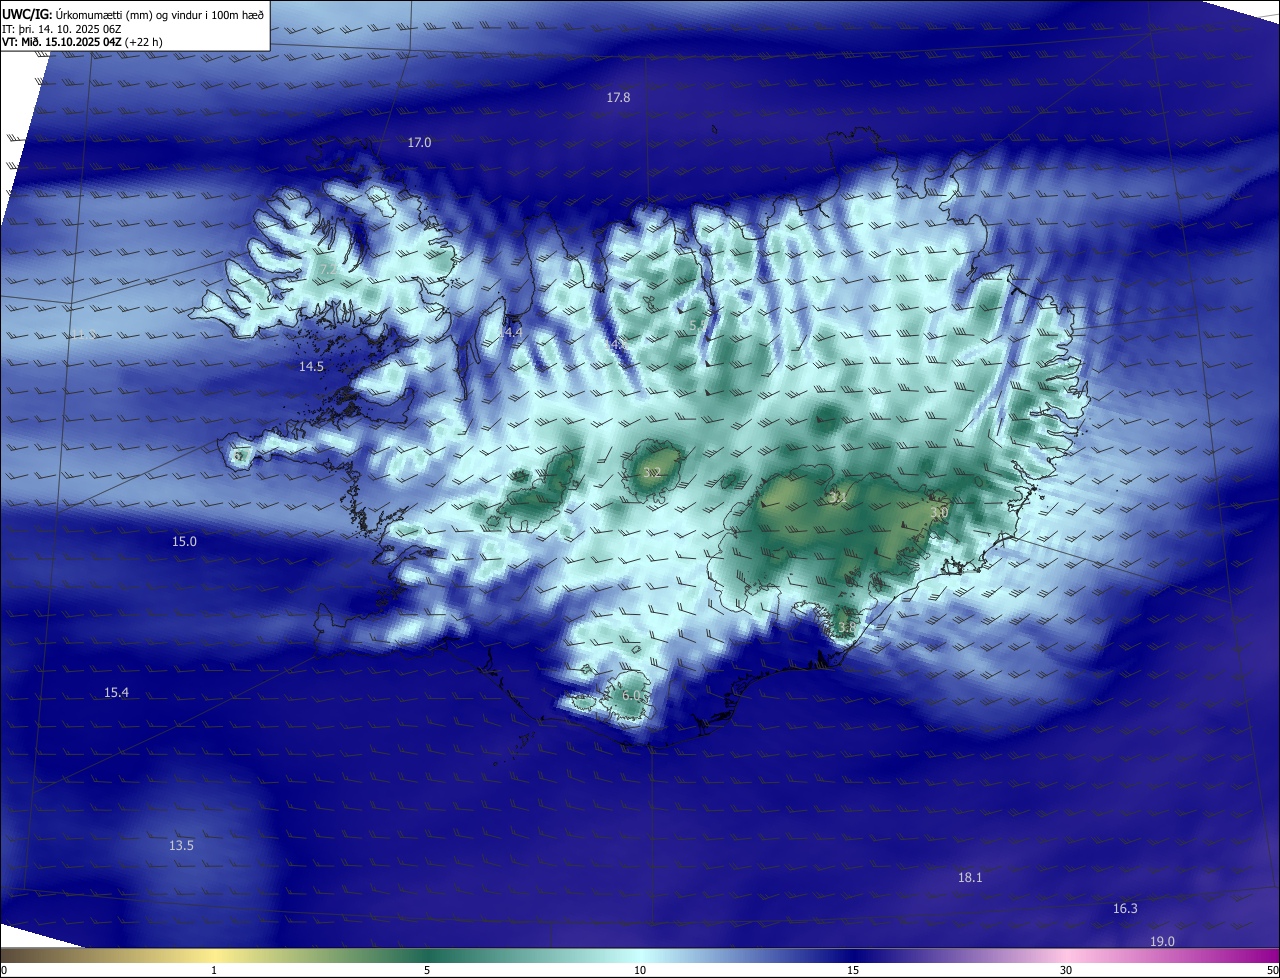Click the 19.0 value label near the colorbar

[1162, 941]
